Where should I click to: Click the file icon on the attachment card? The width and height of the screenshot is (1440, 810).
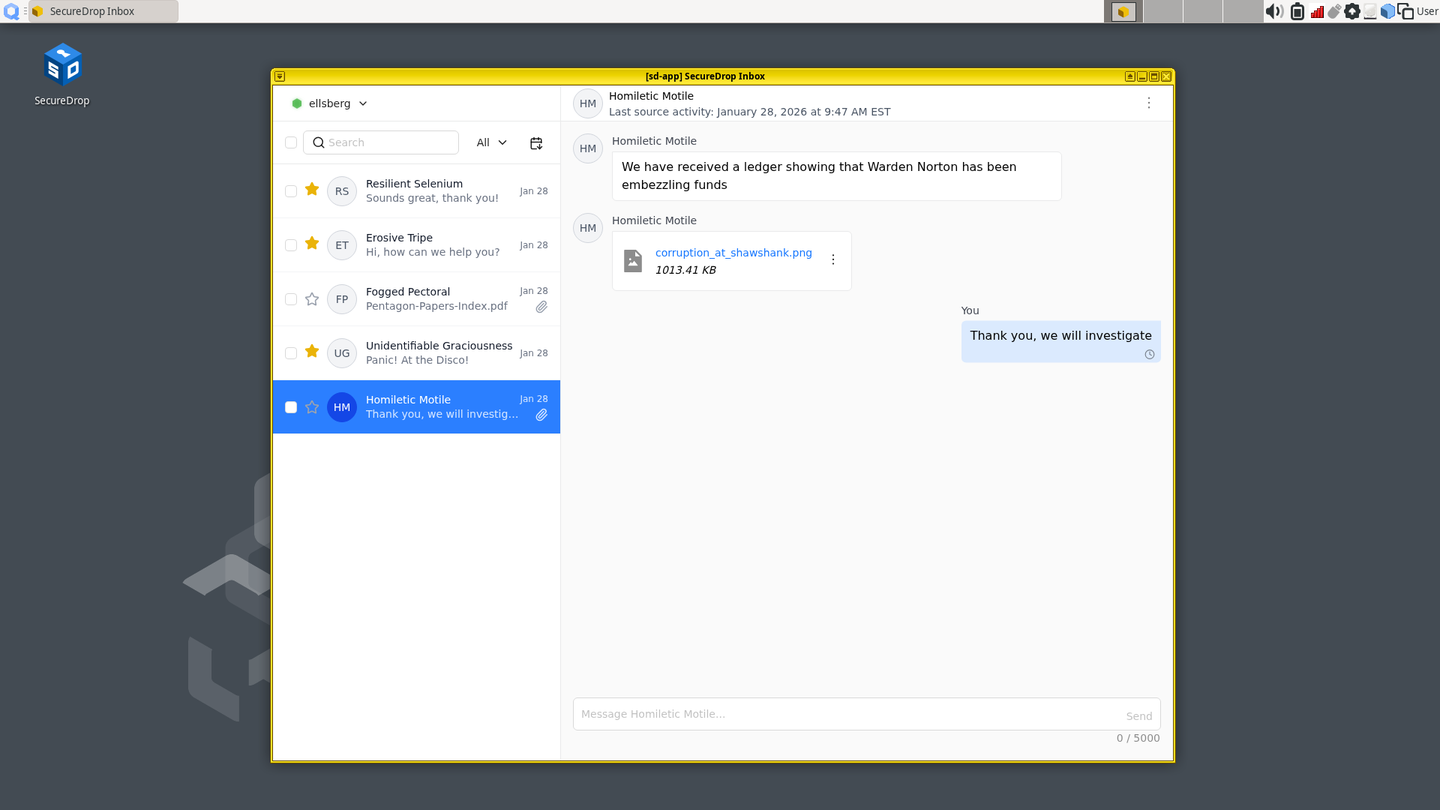coord(632,260)
